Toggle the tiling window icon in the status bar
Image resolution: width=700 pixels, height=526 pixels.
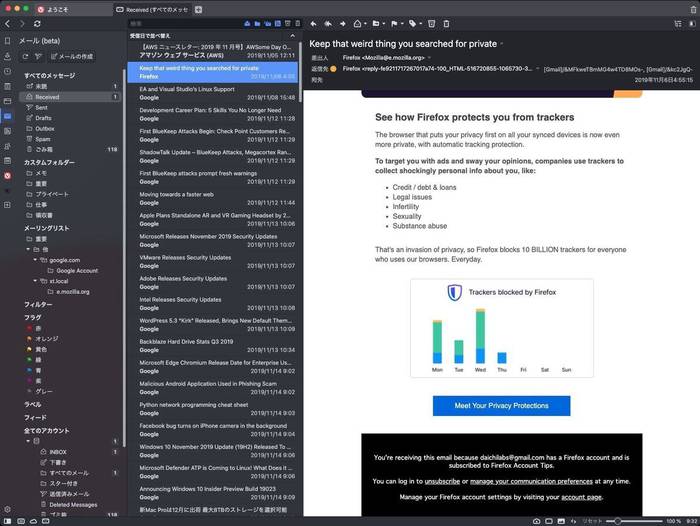(x=549, y=521)
